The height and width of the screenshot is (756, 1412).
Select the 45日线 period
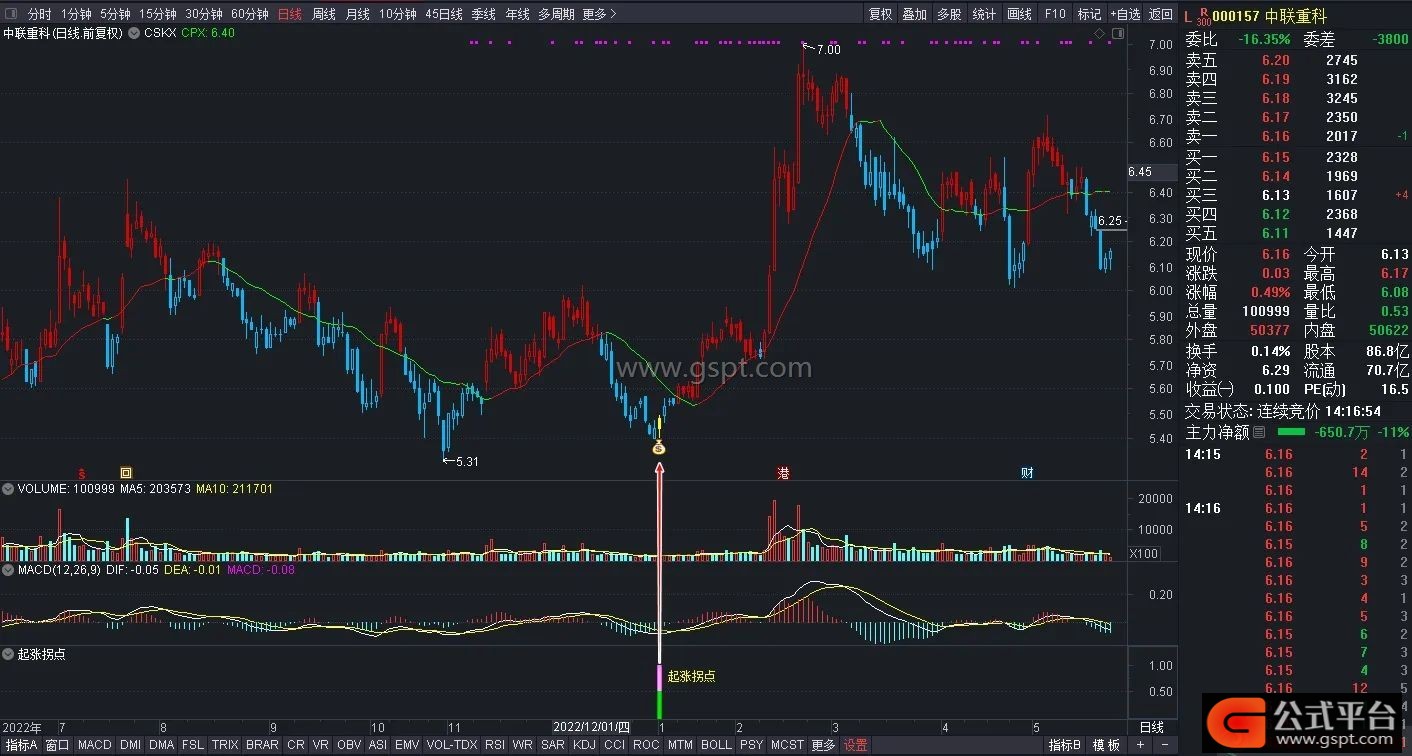click(x=444, y=14)
